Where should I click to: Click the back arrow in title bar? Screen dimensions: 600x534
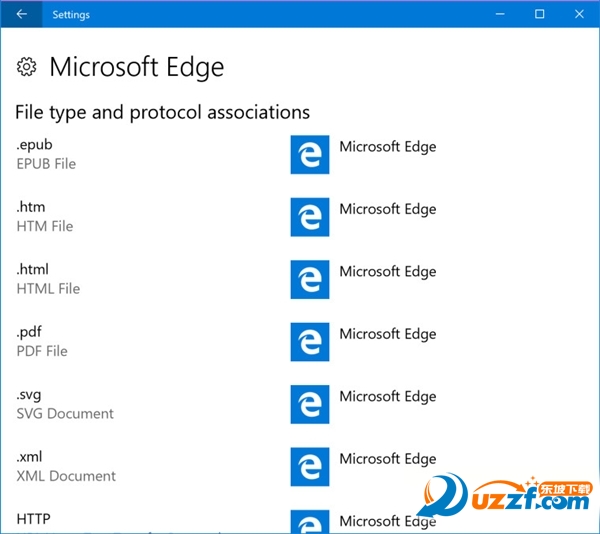(x=21, y=14)
